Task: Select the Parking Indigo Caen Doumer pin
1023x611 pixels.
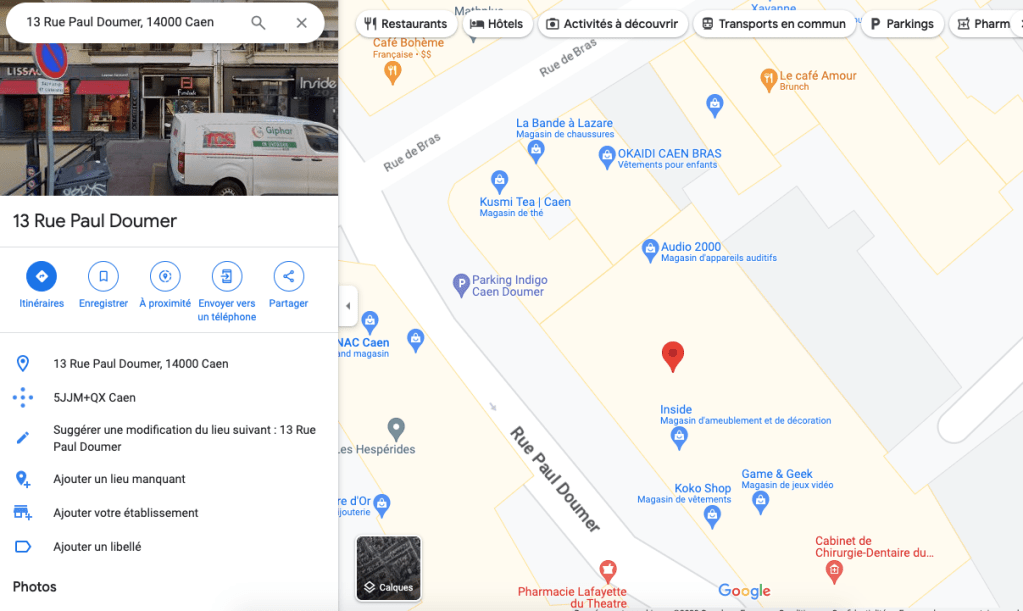Action: tap(461, 285)
